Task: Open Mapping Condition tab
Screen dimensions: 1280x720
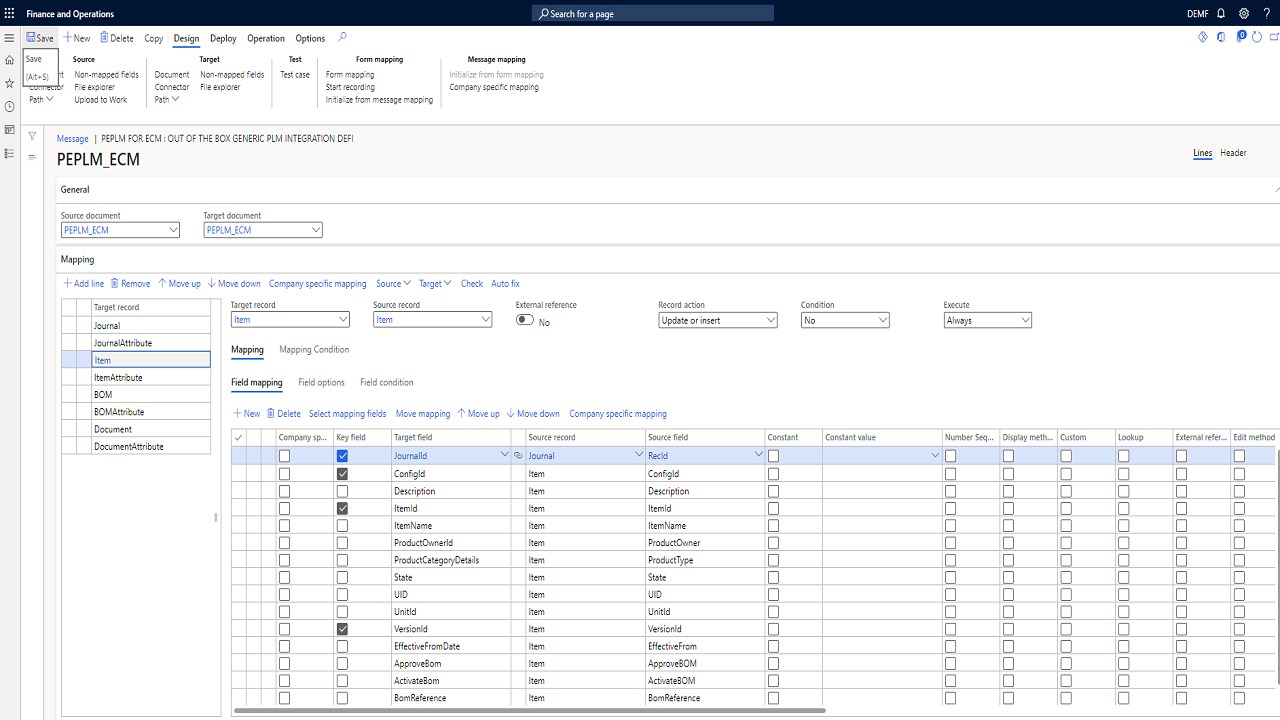Action: pyautogui.click(x=314, y=350)
